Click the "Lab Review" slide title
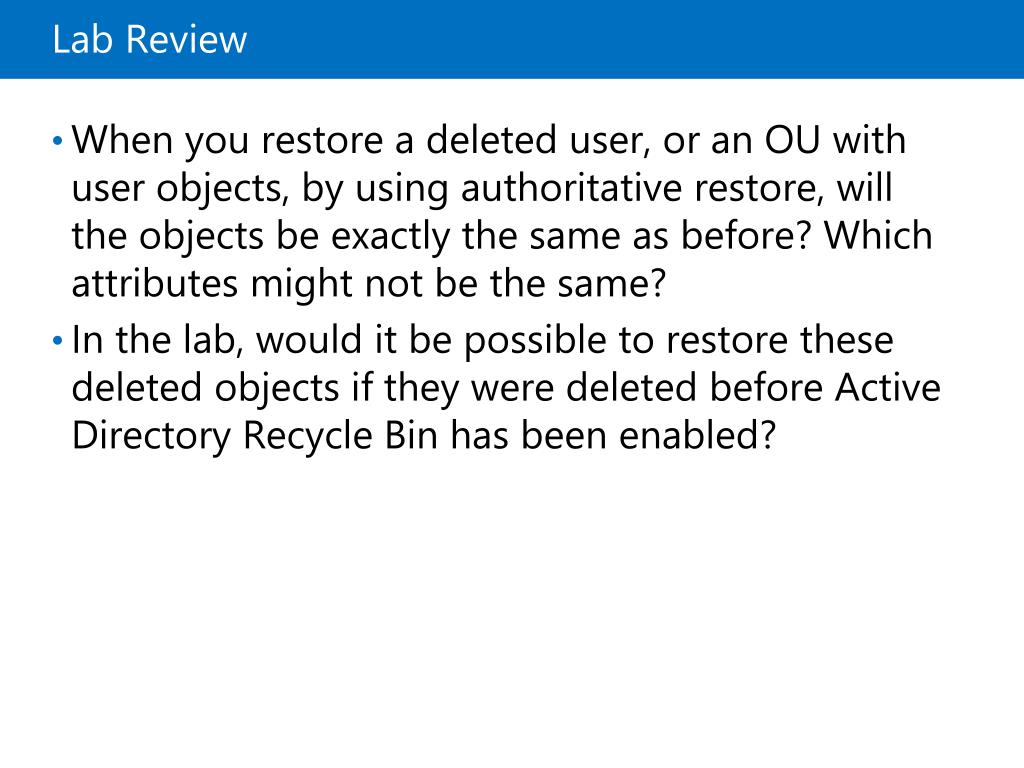Image resolution: width=1024 pixels, height=768 pixels. 150,39
